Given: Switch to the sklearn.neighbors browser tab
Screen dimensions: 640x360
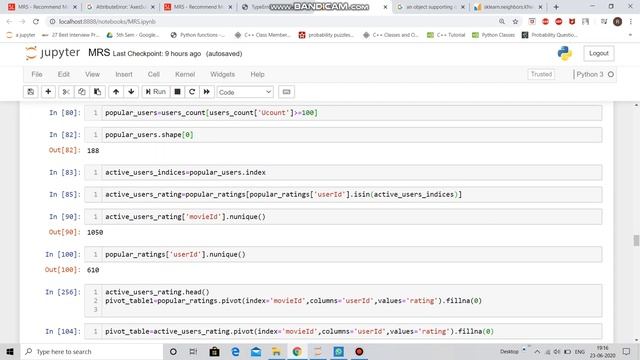Looking at the screenshot, I should (508, 7).
